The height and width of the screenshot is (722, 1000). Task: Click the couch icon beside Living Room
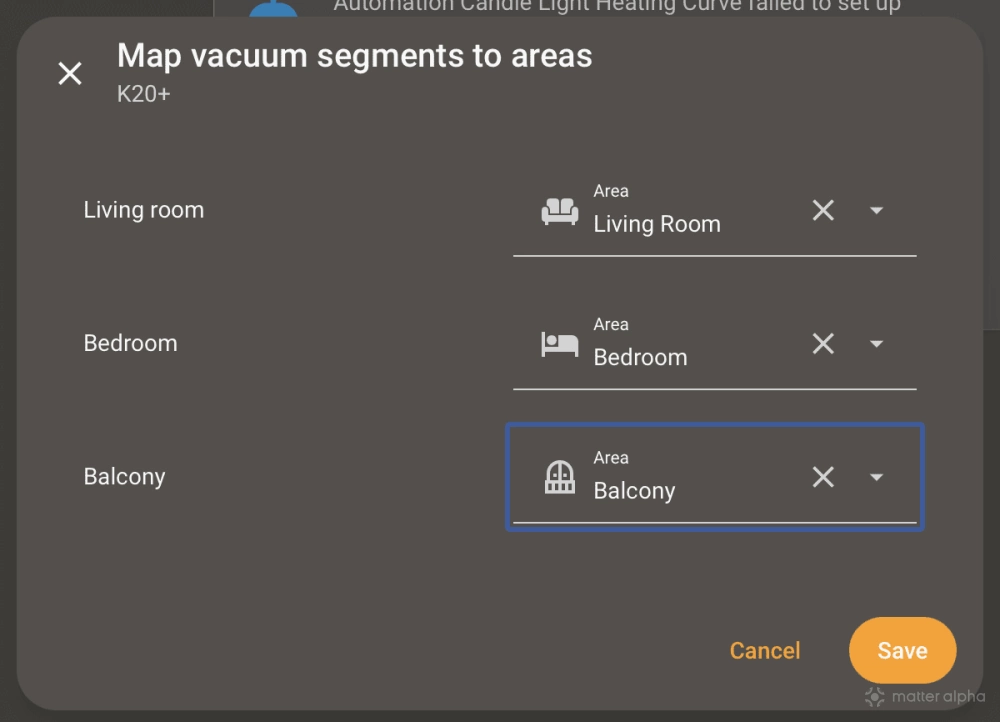[x=560, y=210]
